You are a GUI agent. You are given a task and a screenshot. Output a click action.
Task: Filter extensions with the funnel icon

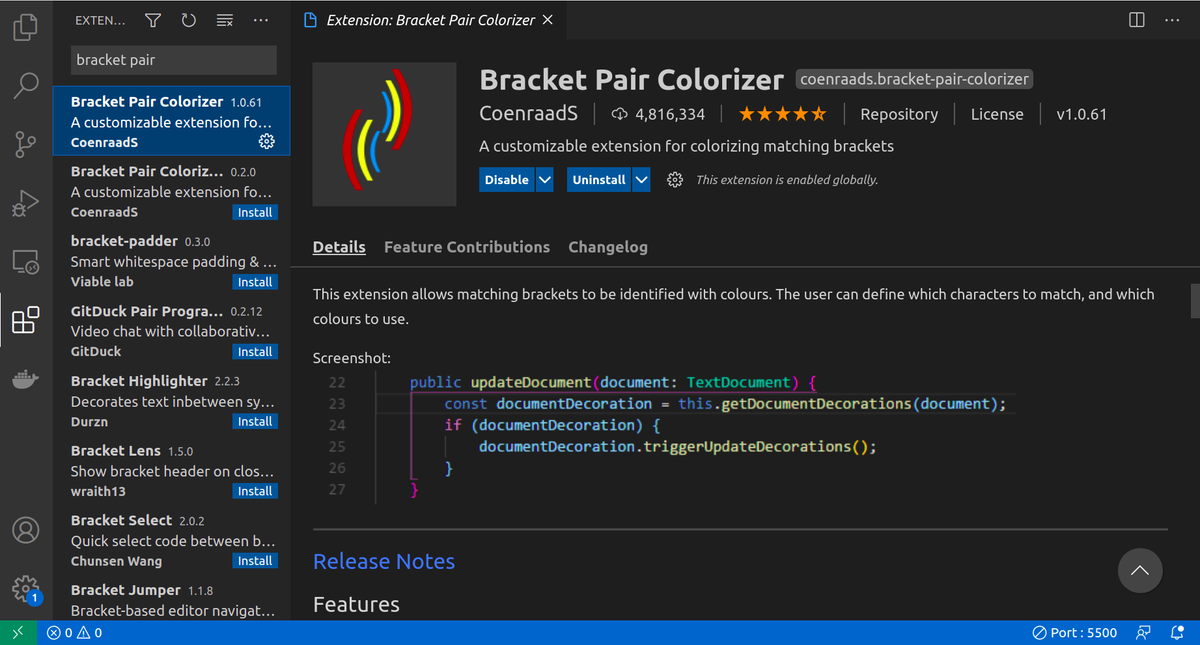[152, 19]
